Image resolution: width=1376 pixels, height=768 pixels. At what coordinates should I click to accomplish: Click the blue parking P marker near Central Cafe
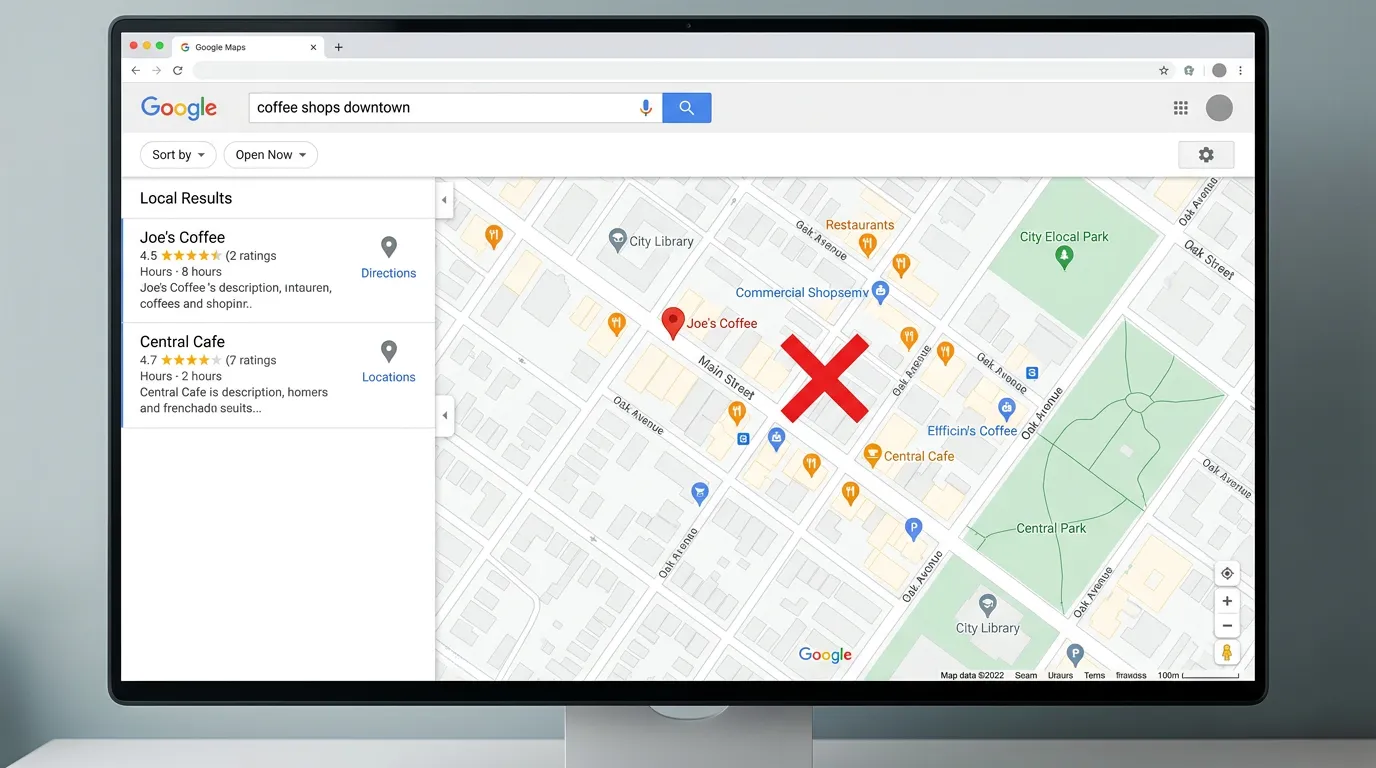[x=912, y=527]
